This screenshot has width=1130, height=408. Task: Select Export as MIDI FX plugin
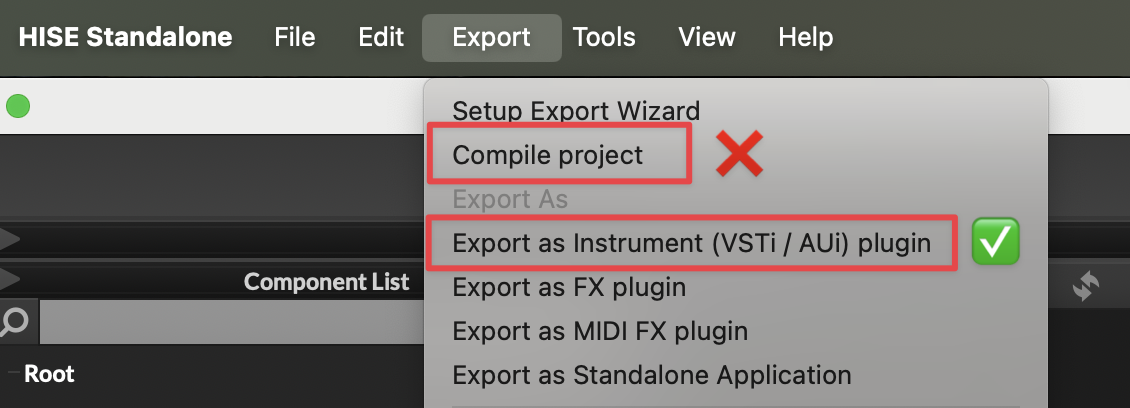[x=600, y=331]
